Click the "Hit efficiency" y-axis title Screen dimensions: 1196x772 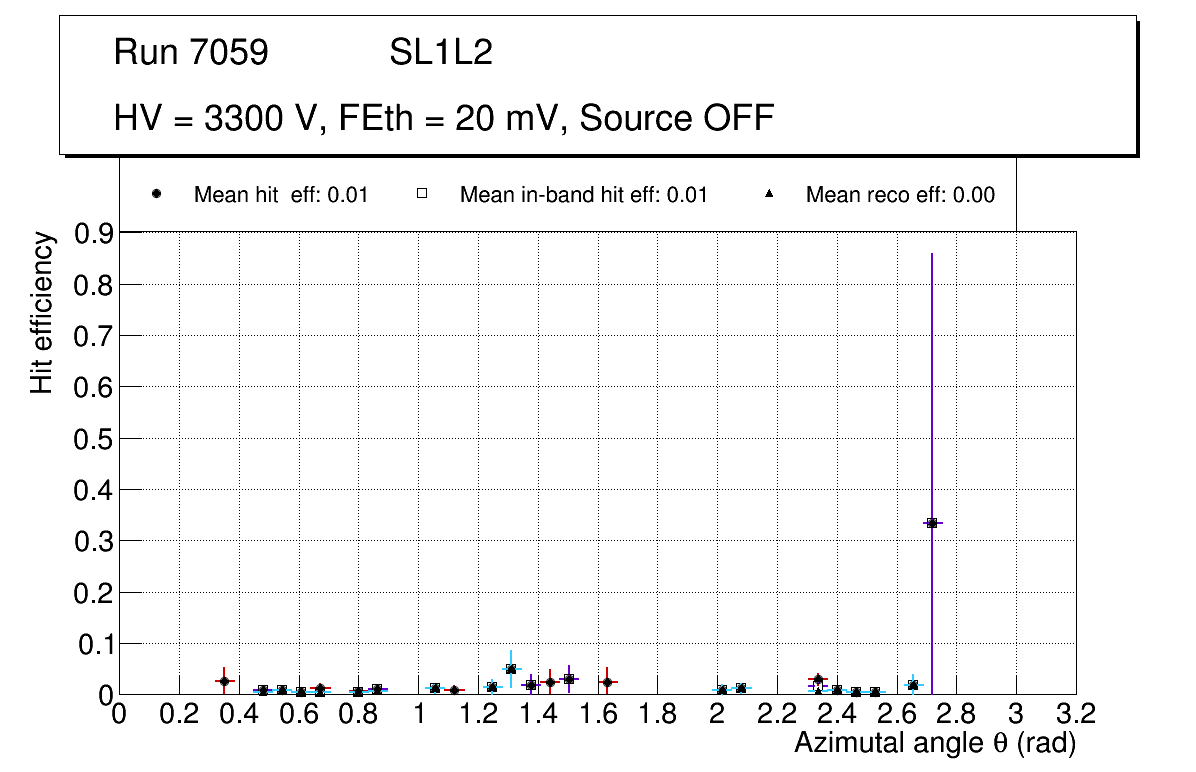click(42, 313)
